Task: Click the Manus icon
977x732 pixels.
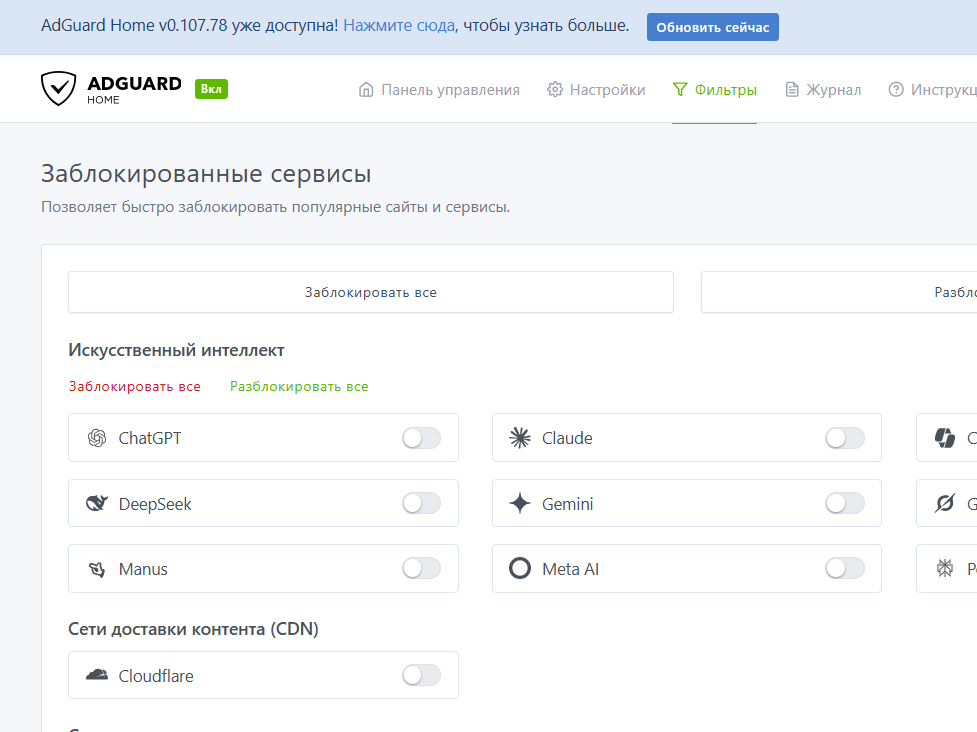Action: pos(97,569)
